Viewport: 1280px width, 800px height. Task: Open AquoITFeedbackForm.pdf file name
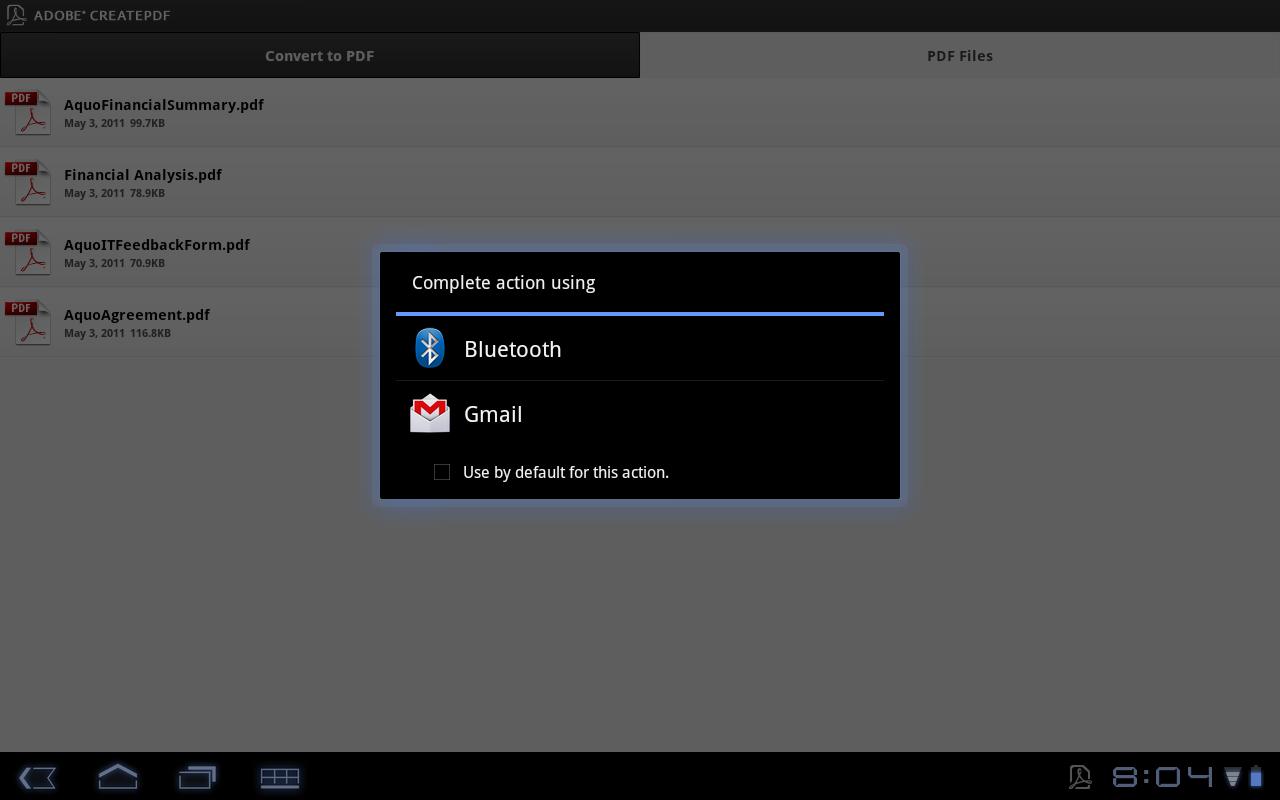(x=157, y=244)
